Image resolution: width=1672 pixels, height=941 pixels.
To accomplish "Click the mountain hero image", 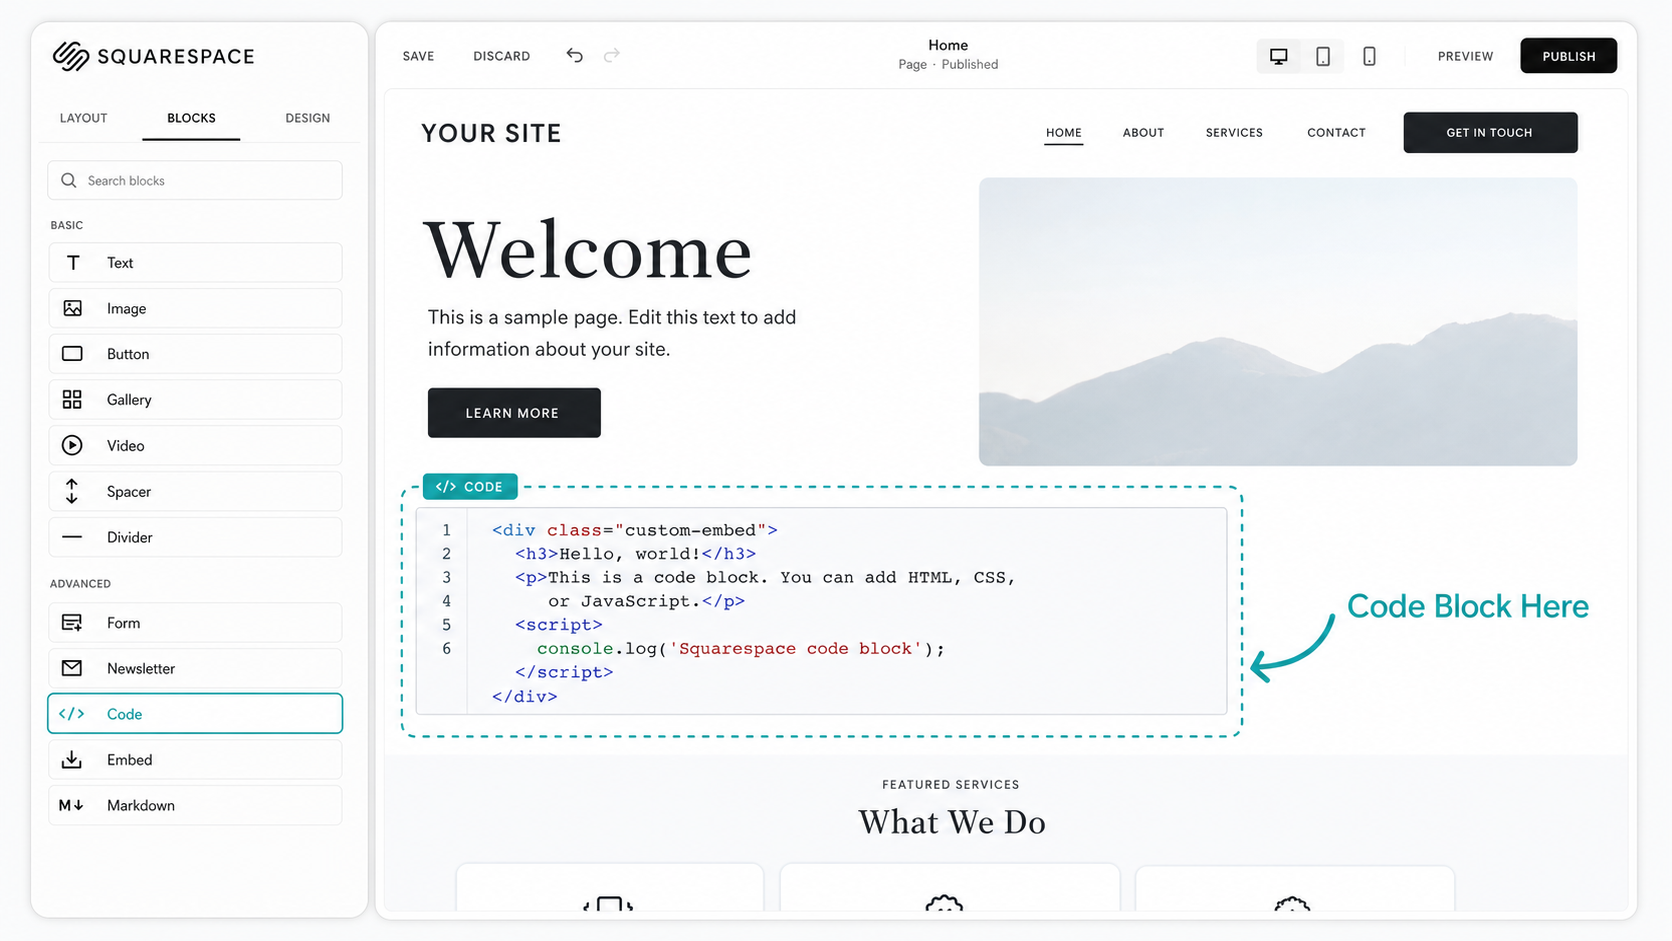I will coord(1278,322).
